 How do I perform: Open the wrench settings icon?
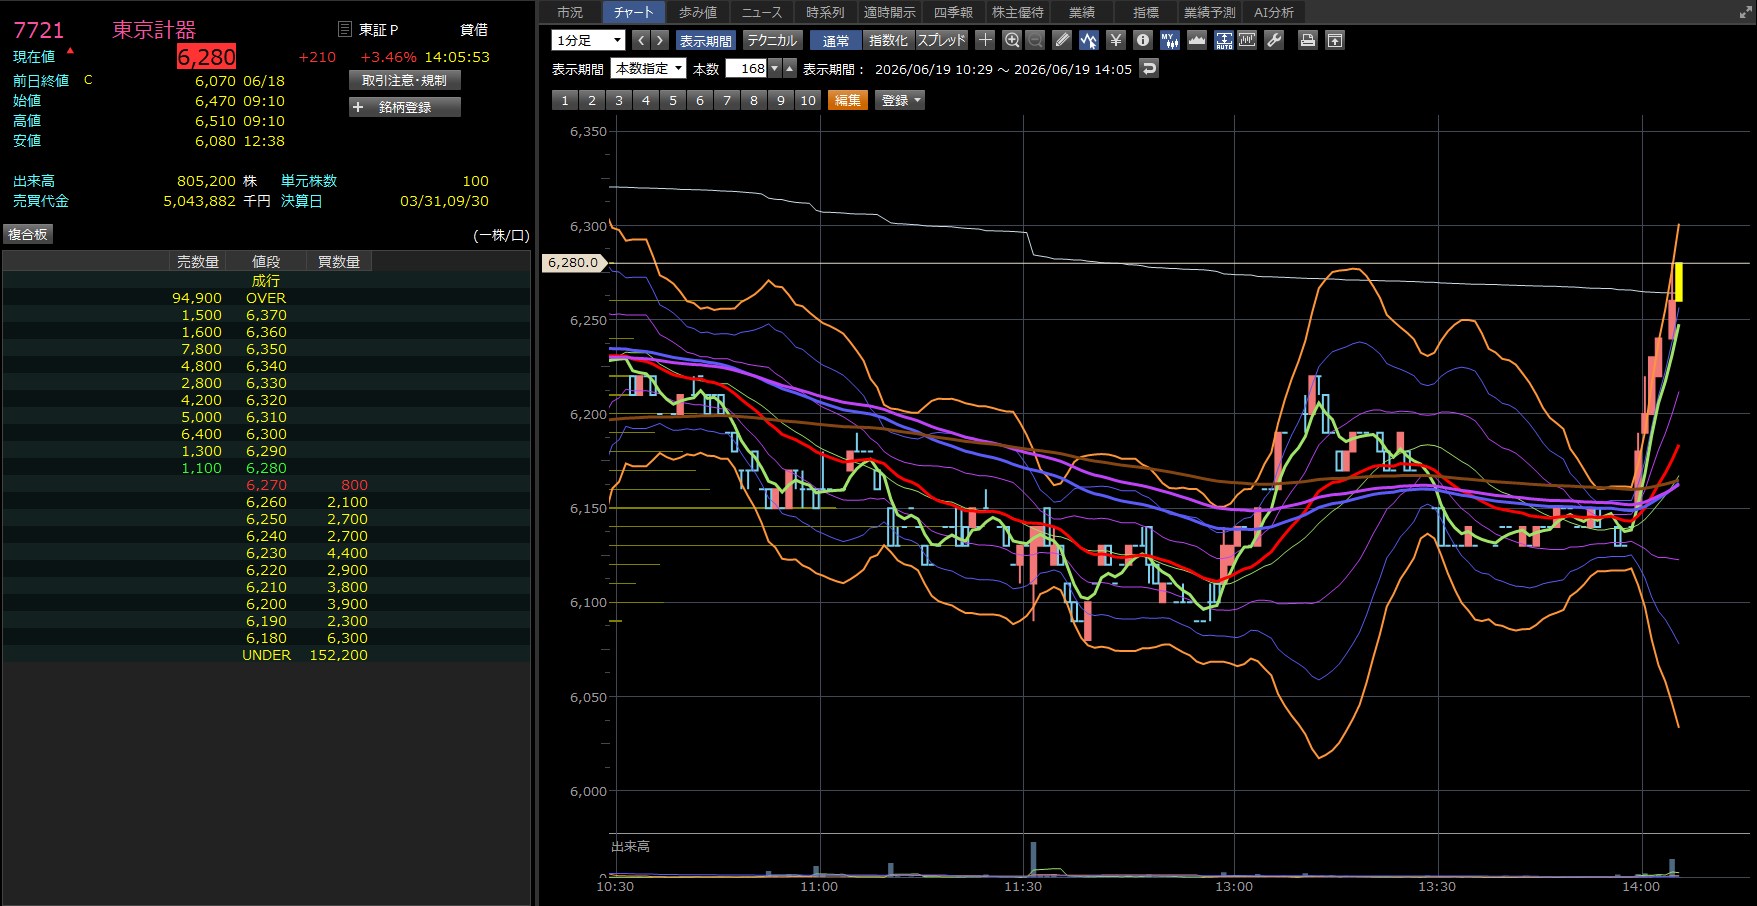1274,40
